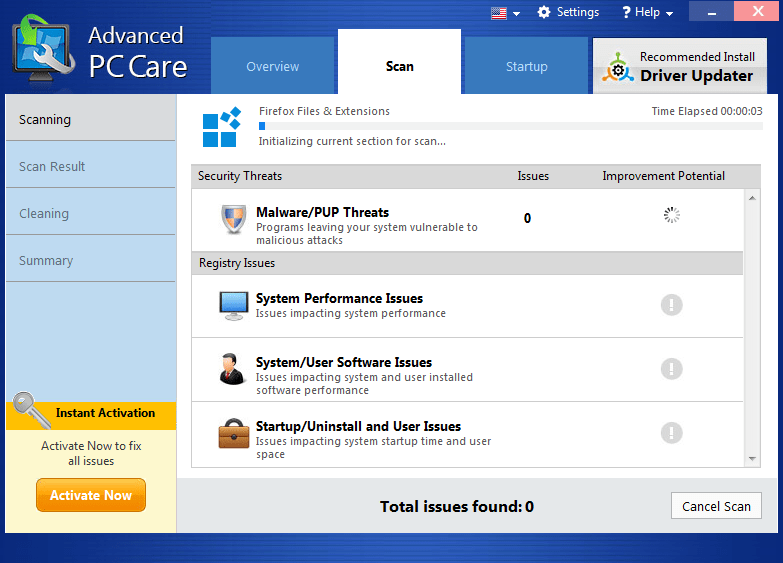The image size is (783, 563).
Task: Click the Issues column header
Action: click(533, 176)
